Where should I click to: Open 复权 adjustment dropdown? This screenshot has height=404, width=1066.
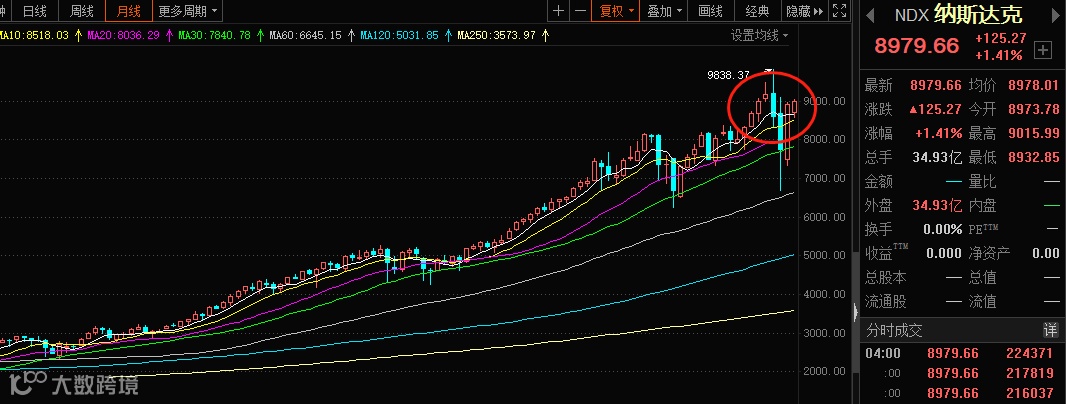point(616,11)
